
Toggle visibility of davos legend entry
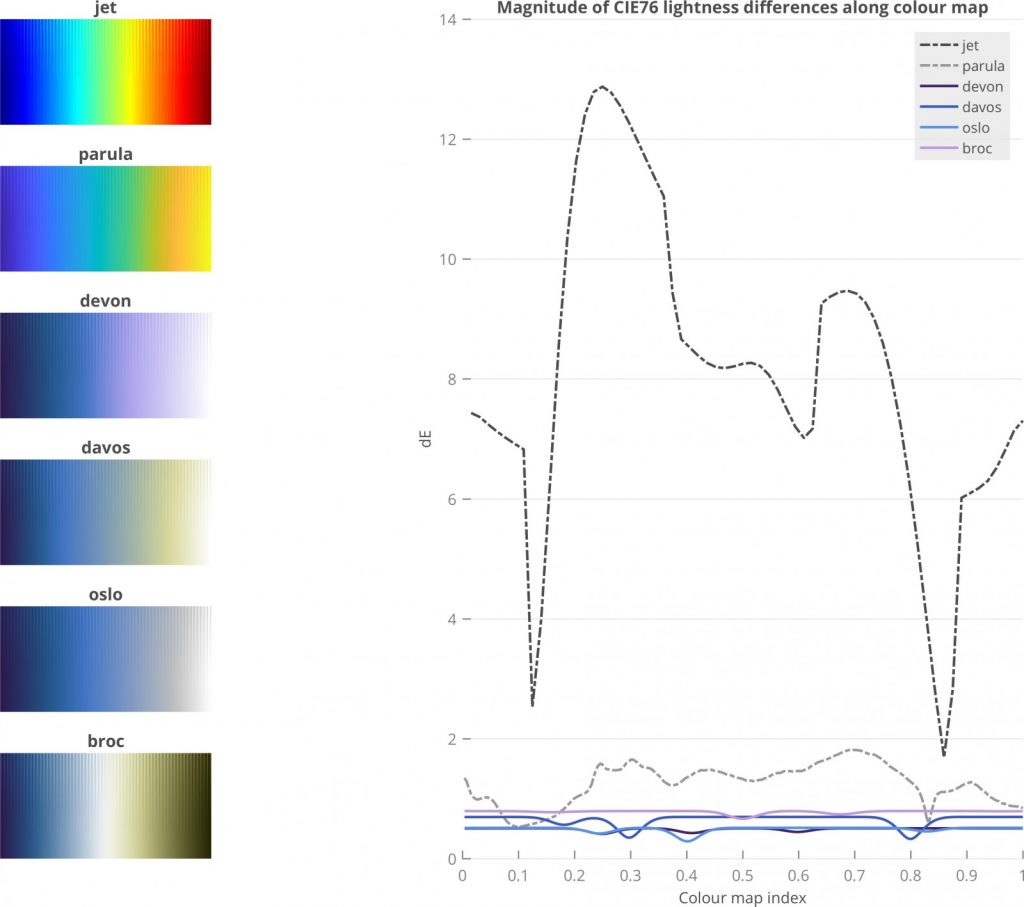coord(980,107)
